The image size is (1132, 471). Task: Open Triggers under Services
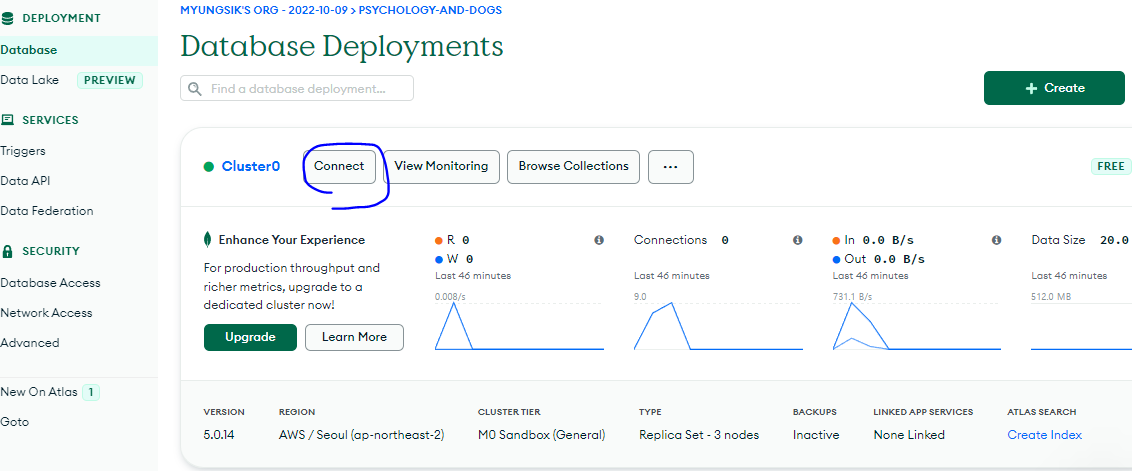pos(23,151)
